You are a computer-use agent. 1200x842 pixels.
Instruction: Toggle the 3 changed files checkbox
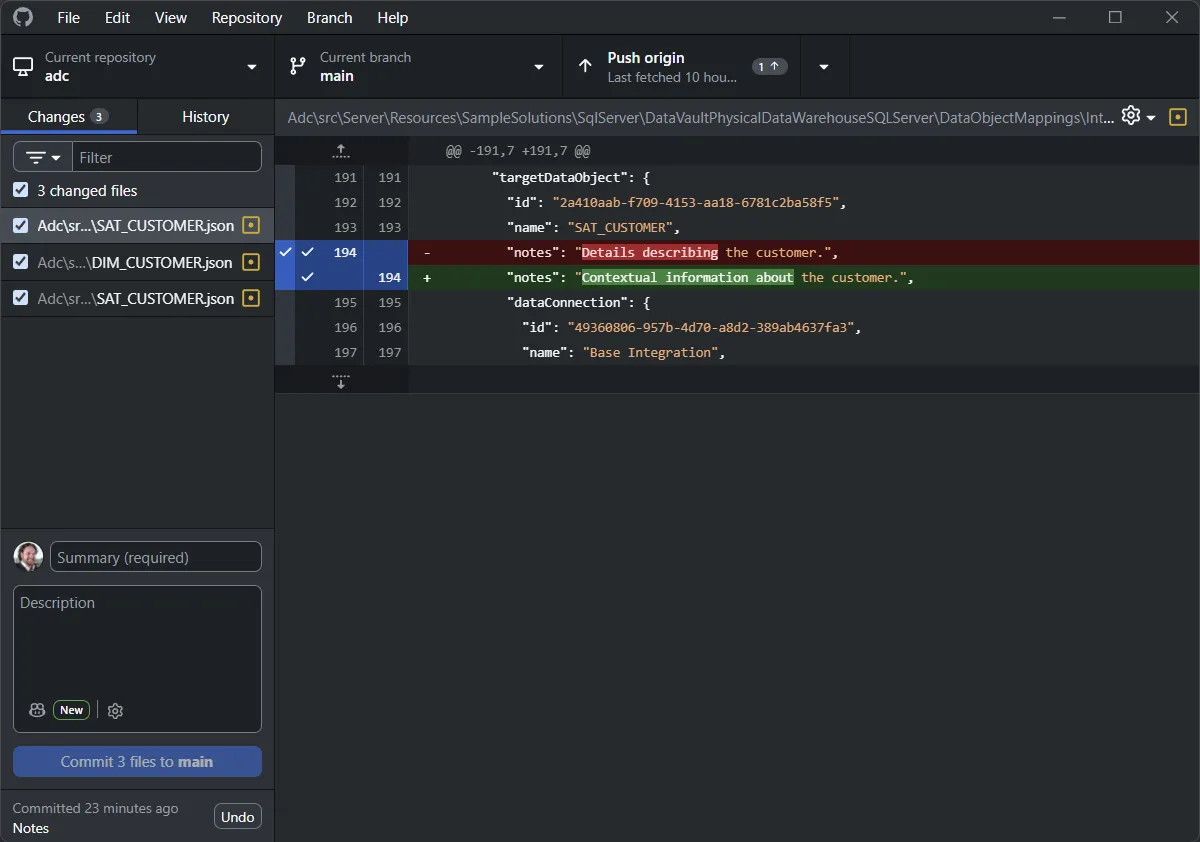pyautogui.click(x=21, y=190)
